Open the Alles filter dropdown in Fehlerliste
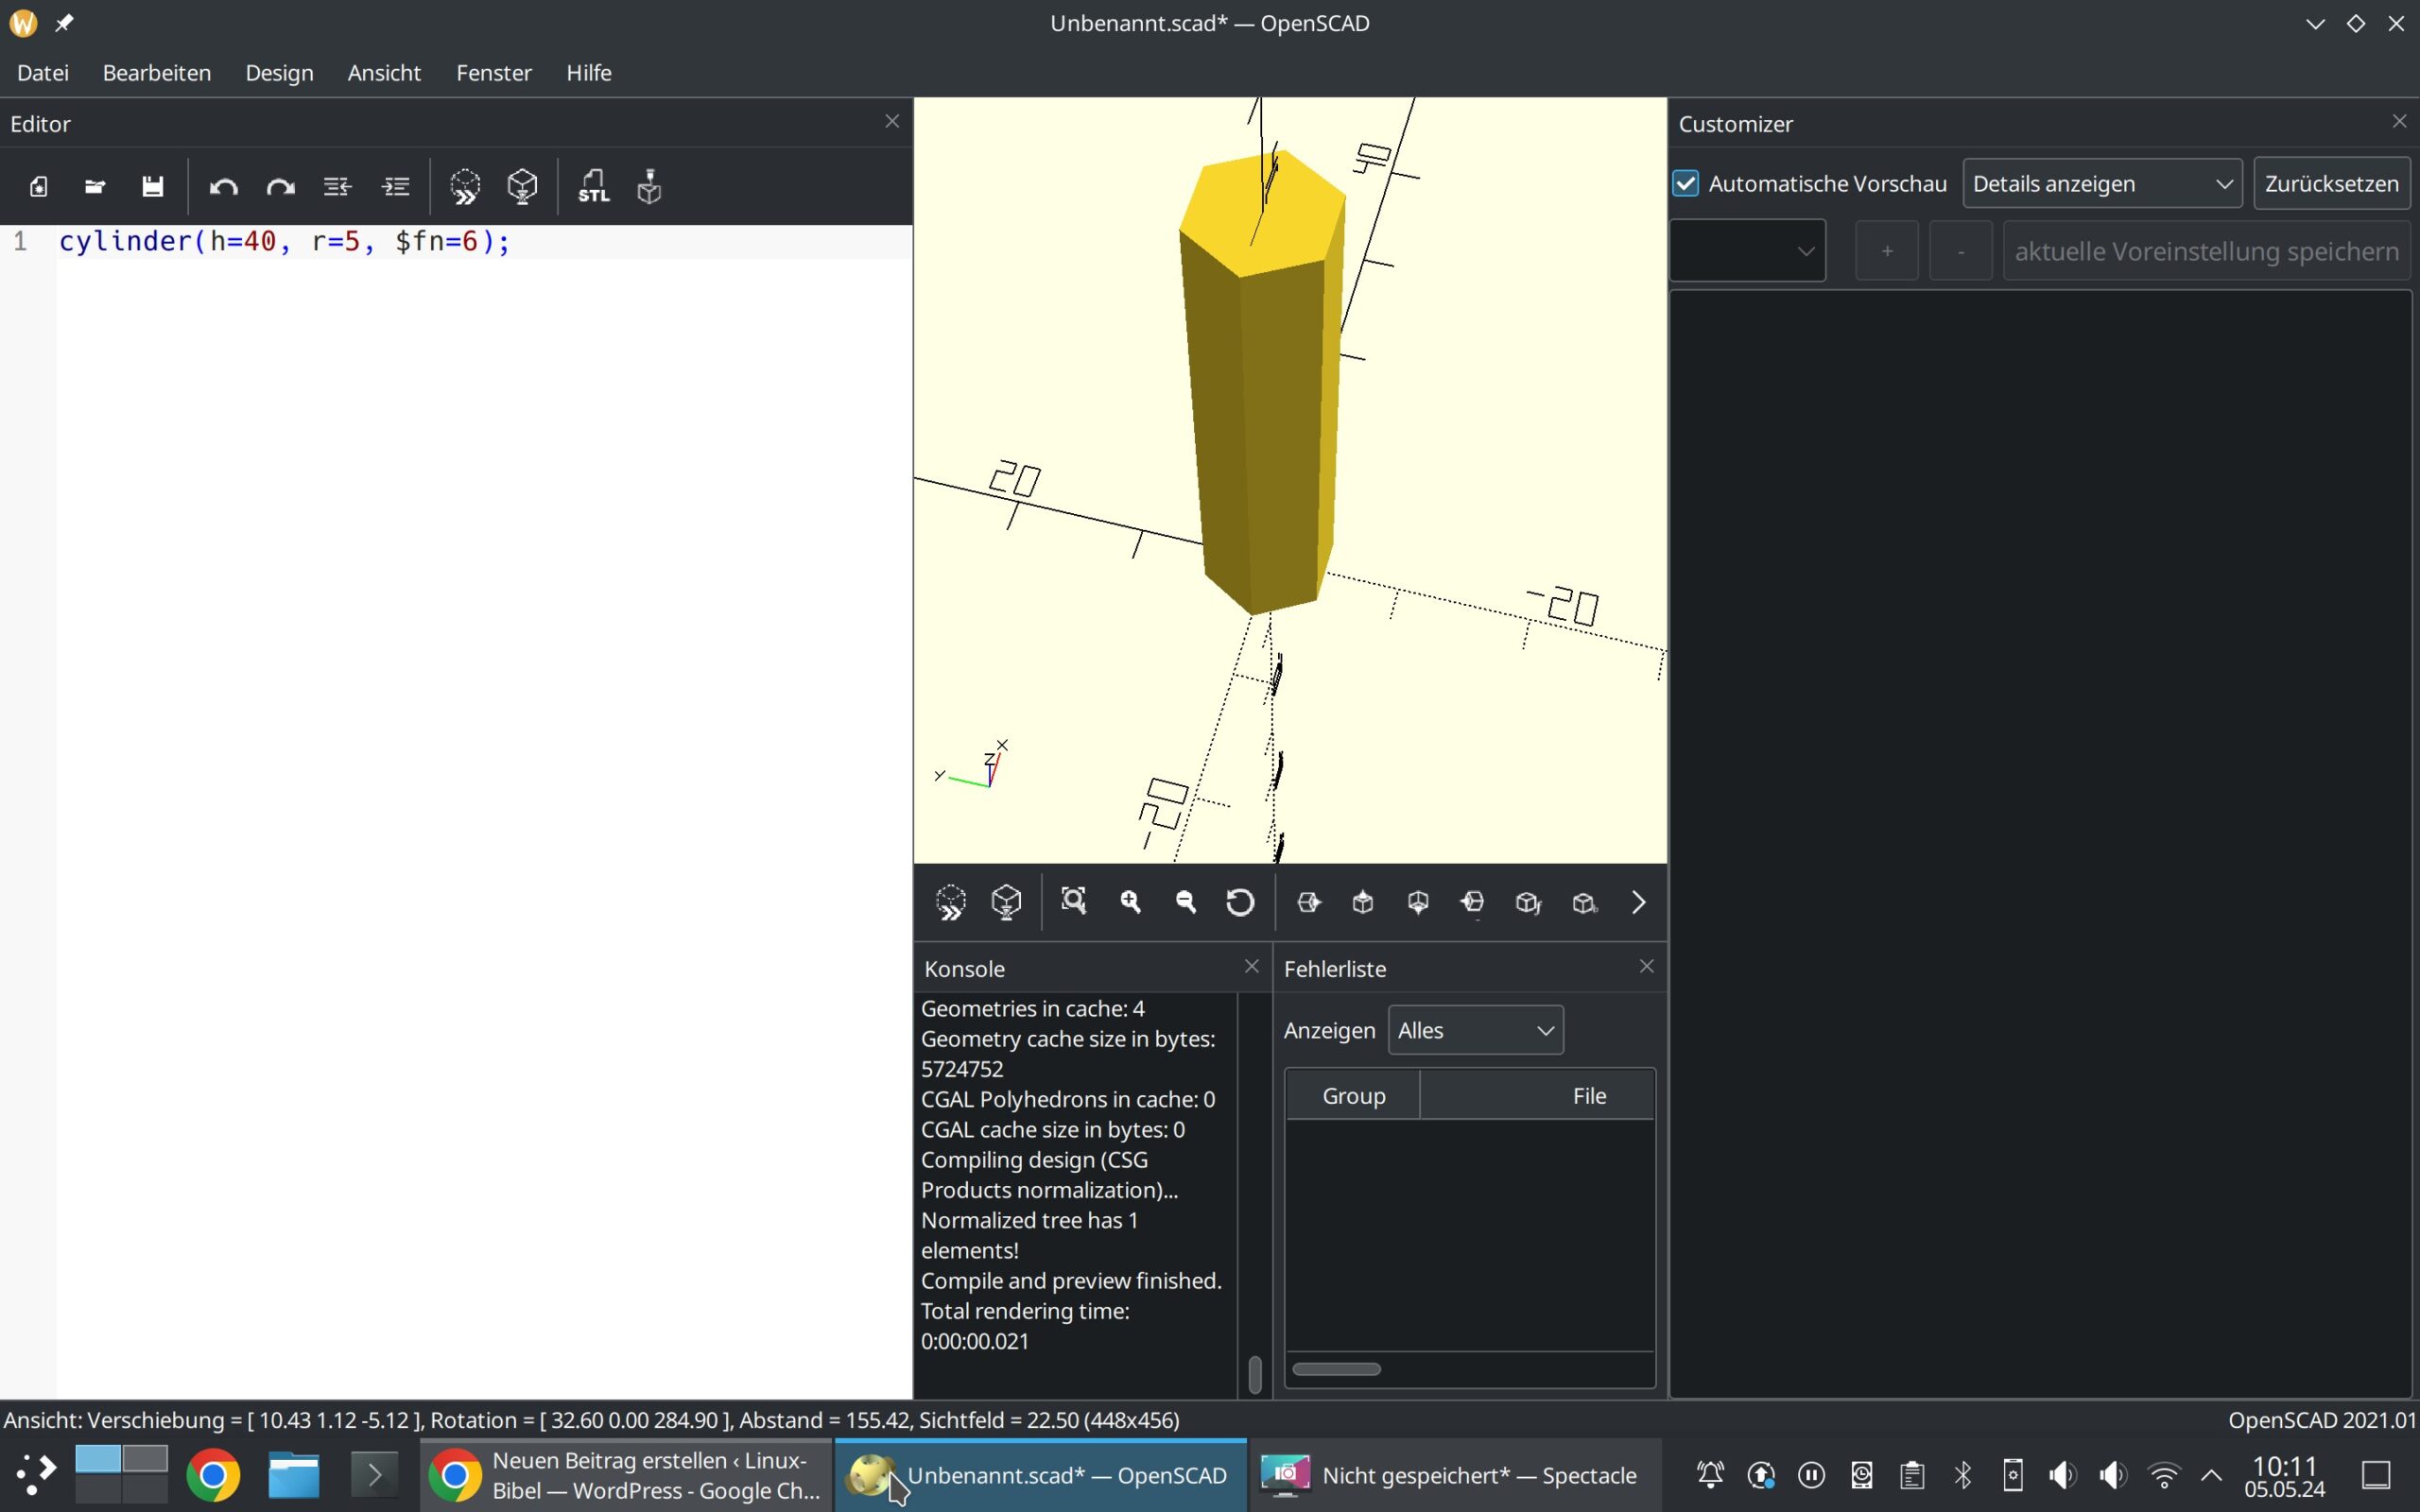The height and width of the screenshot is (1512, 2420). [1474, 1030]
